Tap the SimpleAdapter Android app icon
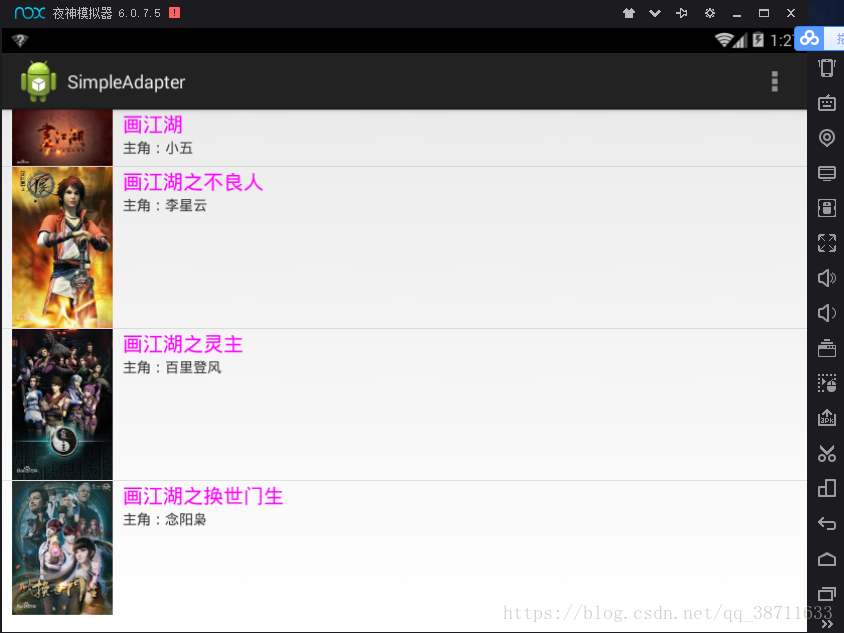Screen dimensions: 844x633 point(38,81)
